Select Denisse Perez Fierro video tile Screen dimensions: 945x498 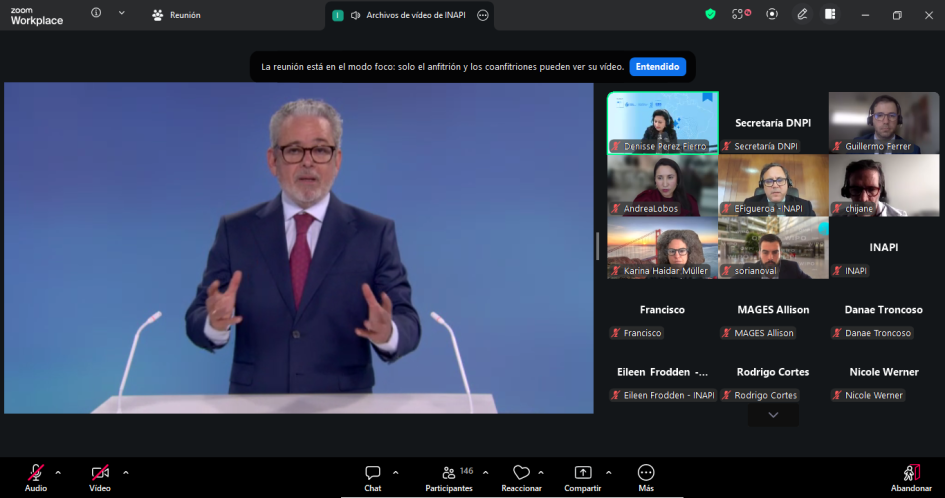click(x=662, y=123)
